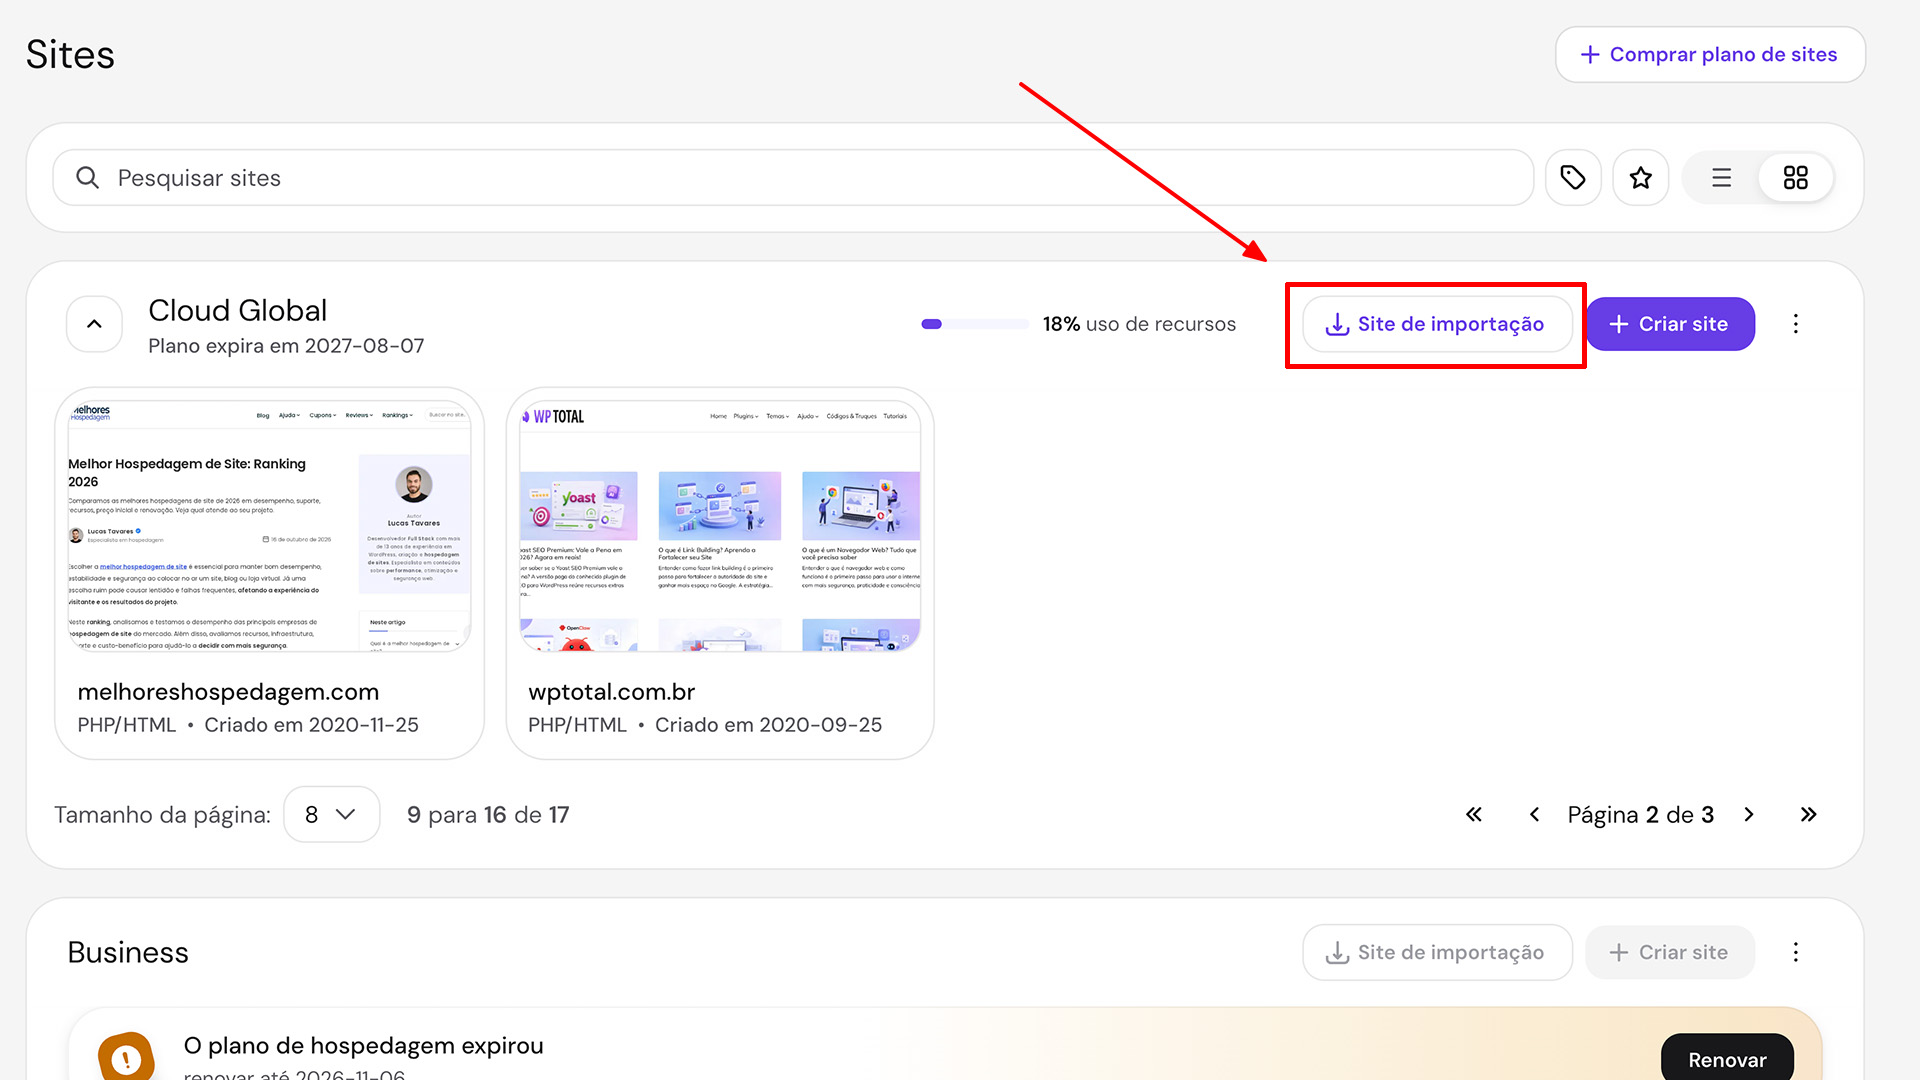
Task: Click Site de importação in Business plan
Action: 1437,952
